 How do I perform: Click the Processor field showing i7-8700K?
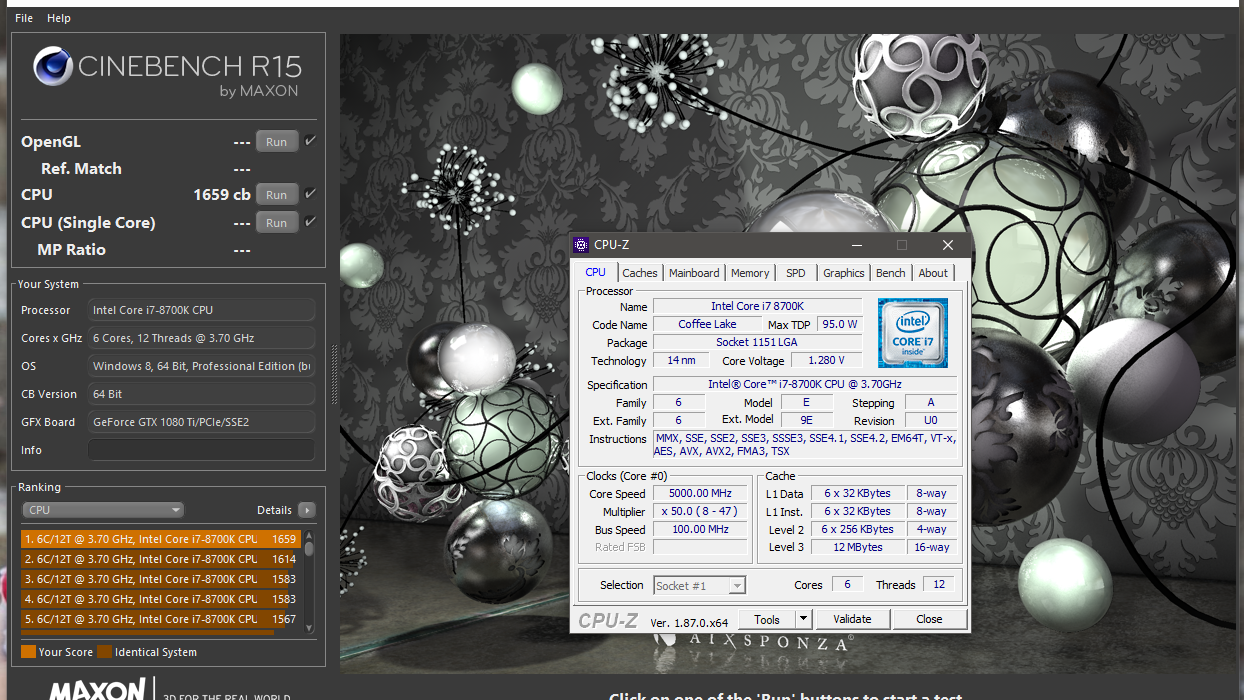click(x=201, y=310)
